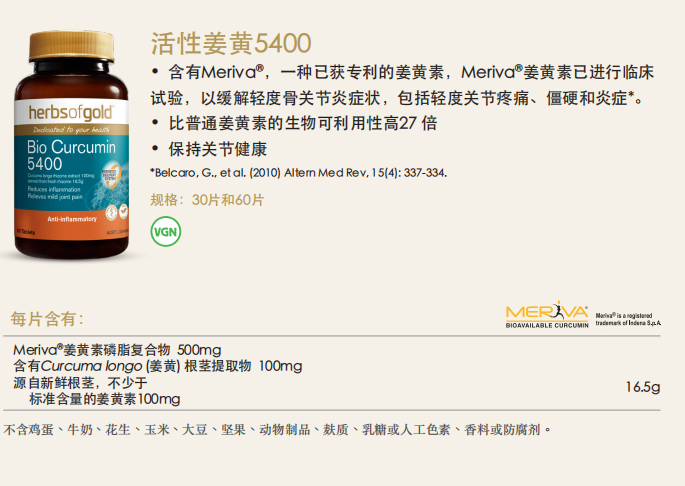Click the 标准含量的姜黄素100mg line
Viewport: 685px width, 486px height.
tap(105, 399)
